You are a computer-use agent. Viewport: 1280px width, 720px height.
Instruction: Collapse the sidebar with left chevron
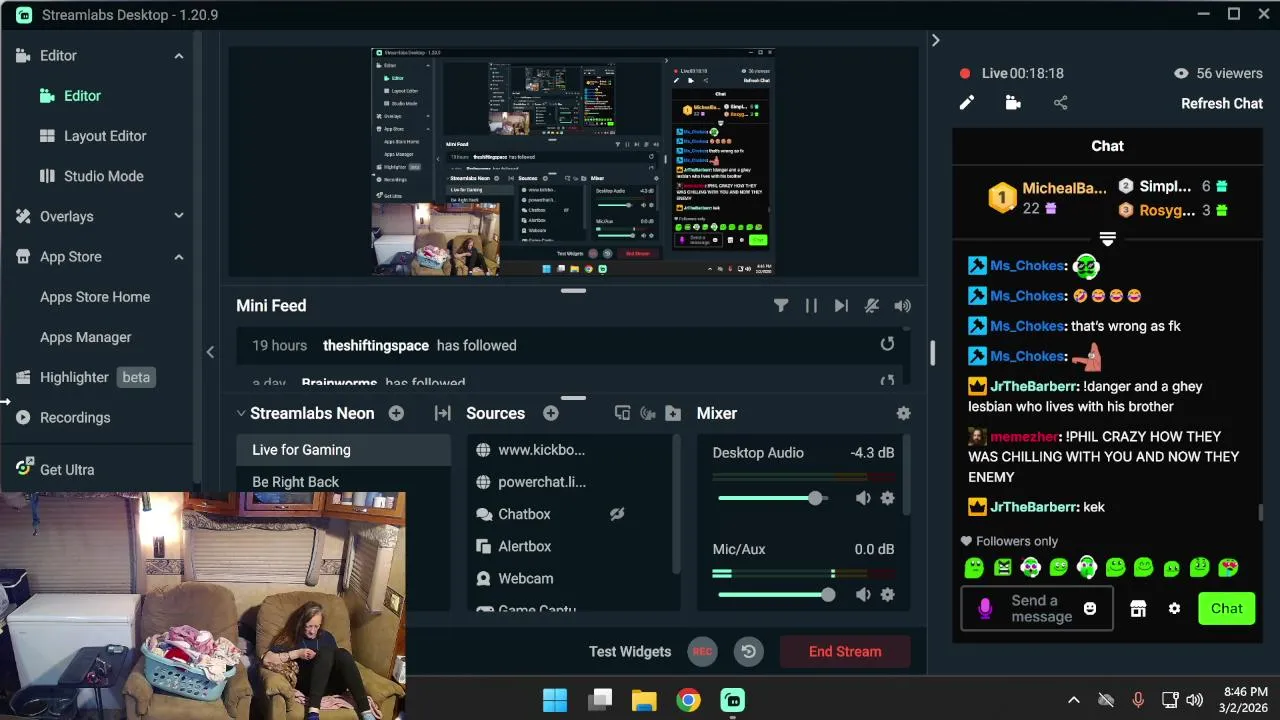210,352
